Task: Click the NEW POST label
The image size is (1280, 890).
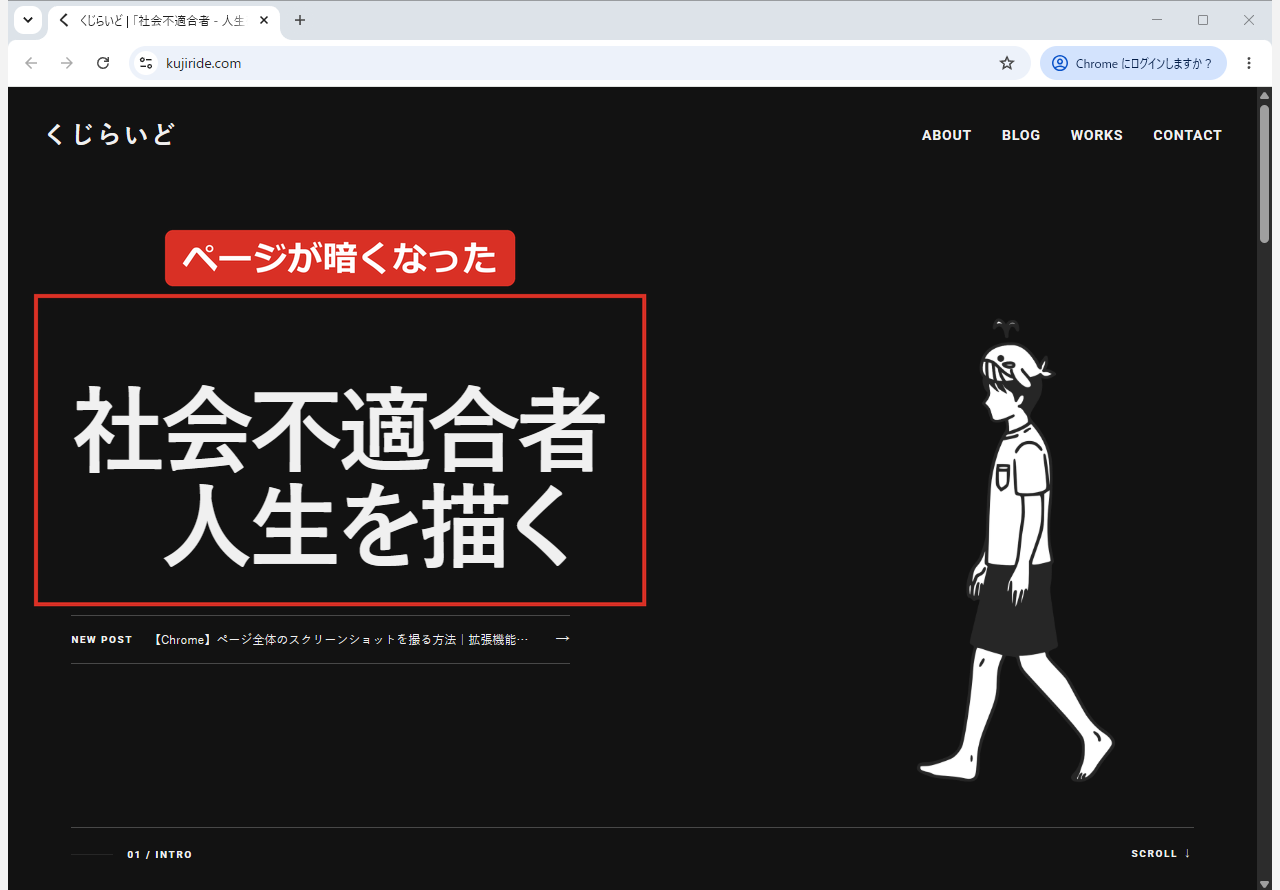Action: 102,640
